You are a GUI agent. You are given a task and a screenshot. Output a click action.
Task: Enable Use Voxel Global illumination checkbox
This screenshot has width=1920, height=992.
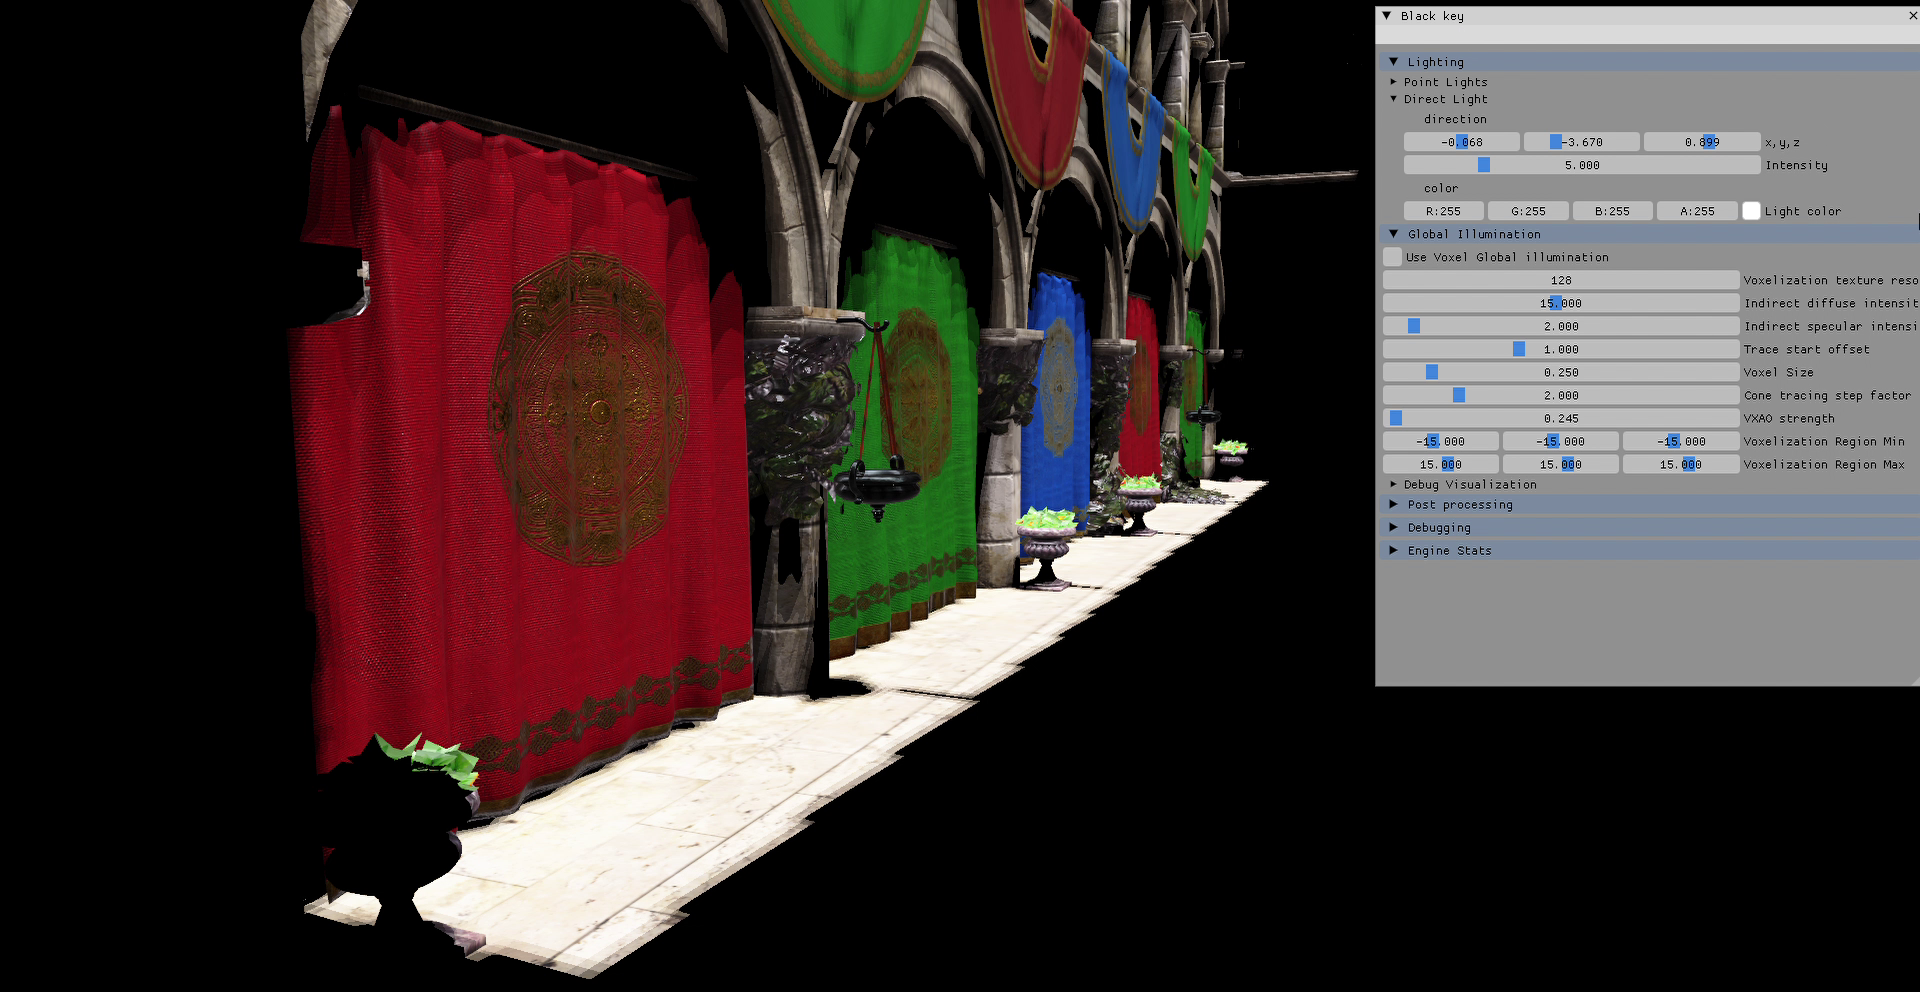(1393, 257)
